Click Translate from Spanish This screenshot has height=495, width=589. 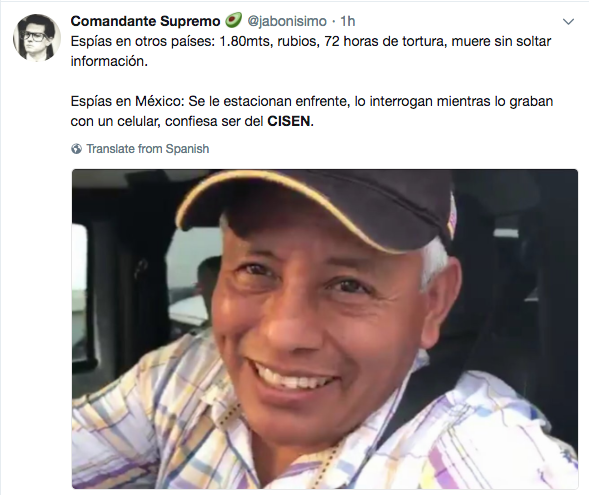pyautogui.click(x=148, y=149)
